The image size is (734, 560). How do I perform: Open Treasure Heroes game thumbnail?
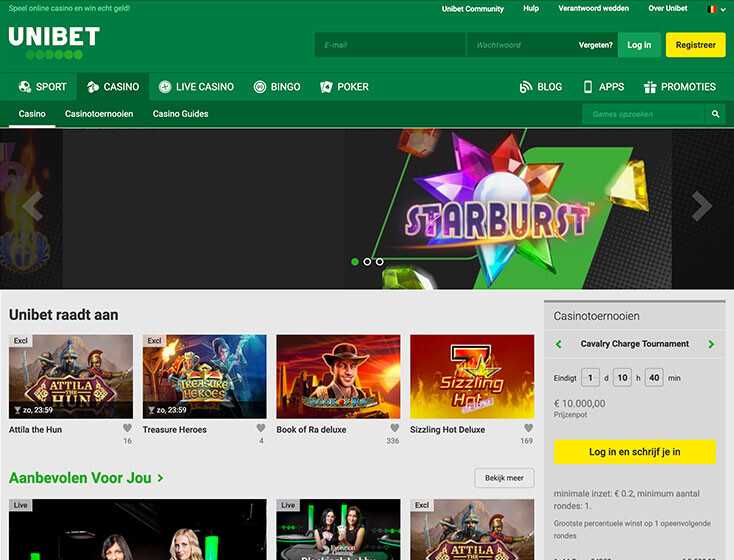[x=205, y=376]
